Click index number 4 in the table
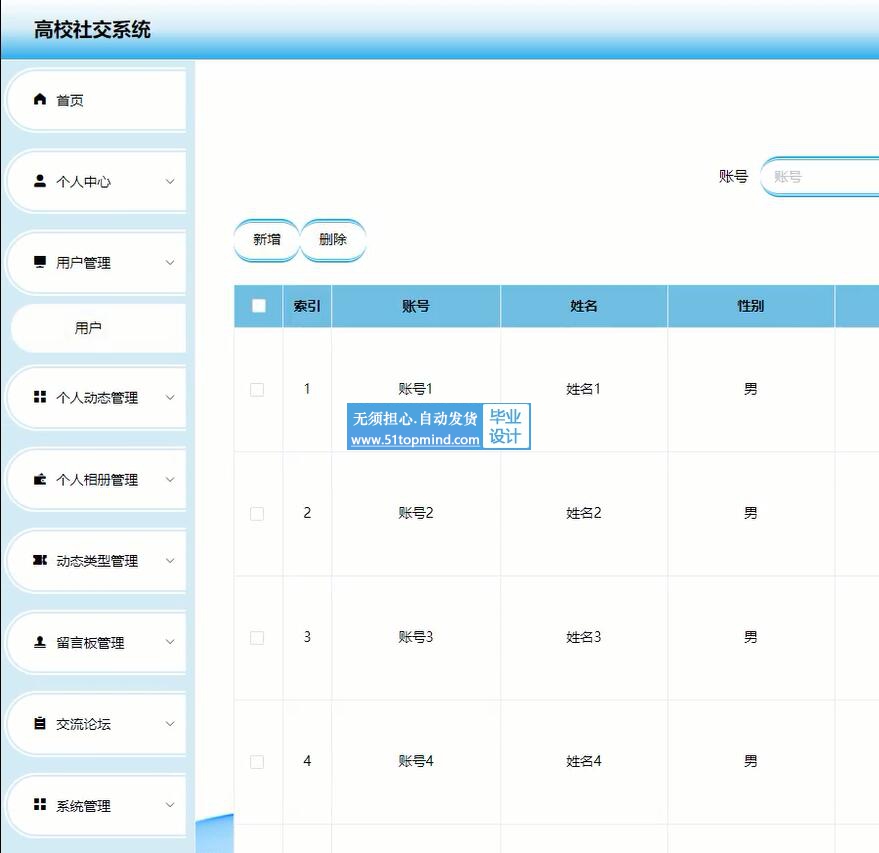 (x=307, y=761)
